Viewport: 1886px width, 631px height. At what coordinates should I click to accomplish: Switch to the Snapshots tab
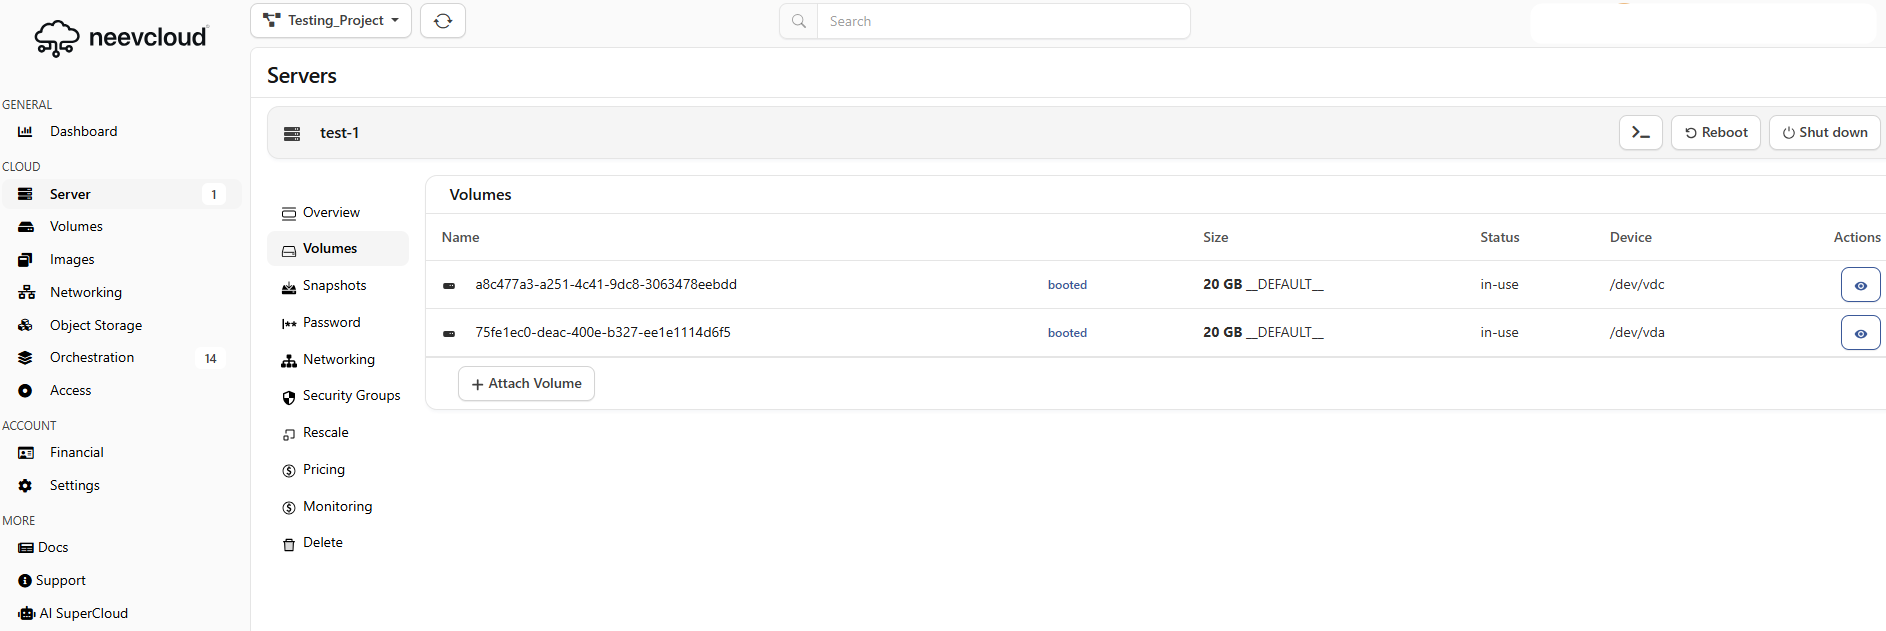pos(334,286)
